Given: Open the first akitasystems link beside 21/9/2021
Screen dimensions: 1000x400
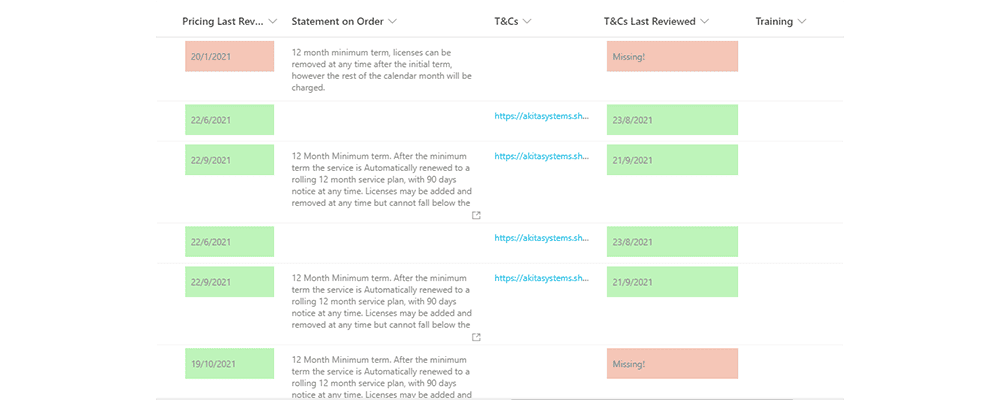Looking at the screenshot, I should tap(541, 156).
